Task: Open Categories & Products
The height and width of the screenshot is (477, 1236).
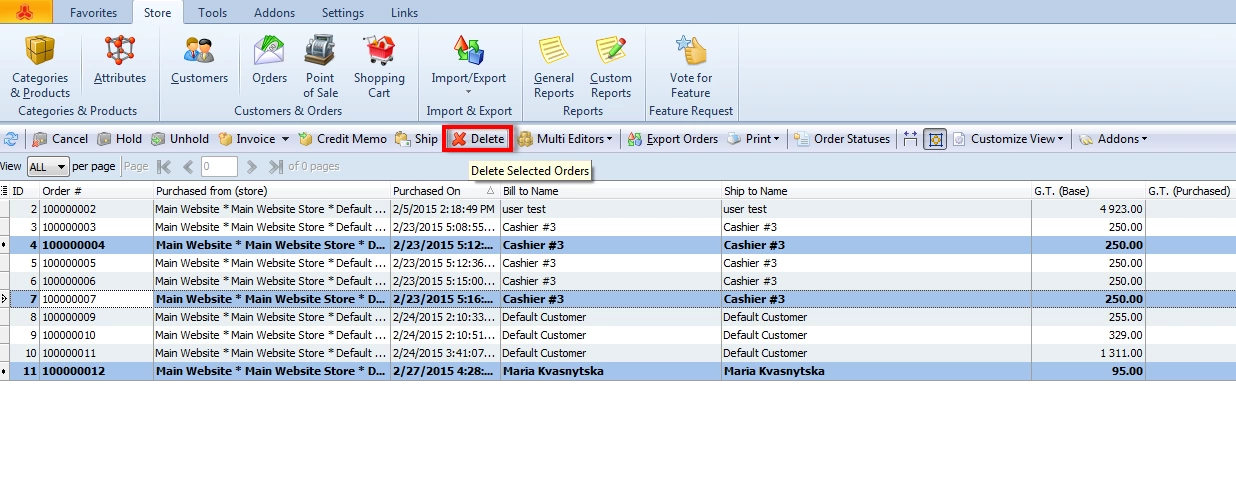Action: tap(40, 66)
